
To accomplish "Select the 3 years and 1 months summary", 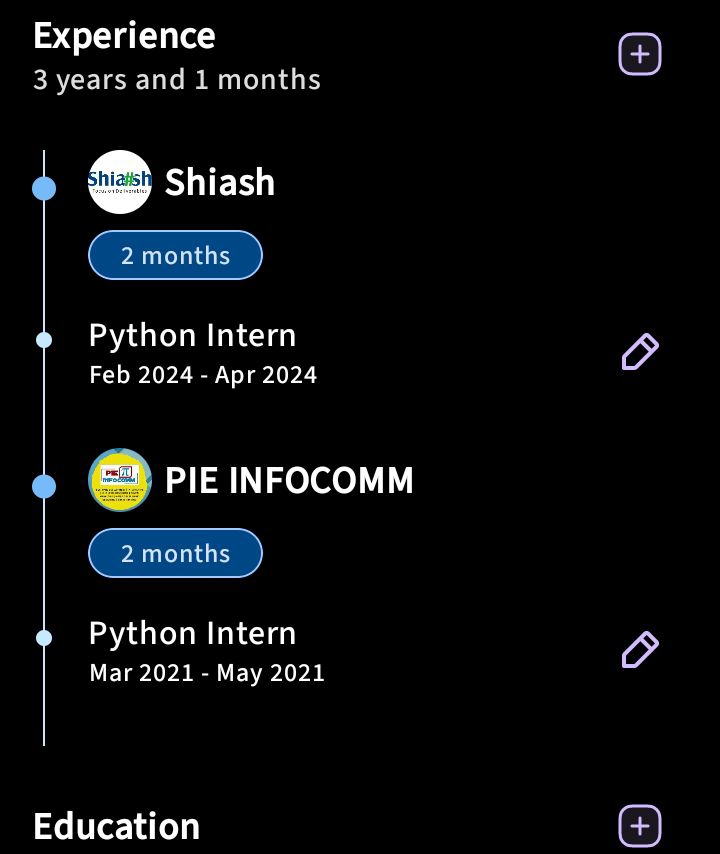I will pyautogui.click(x=177, y=80).
